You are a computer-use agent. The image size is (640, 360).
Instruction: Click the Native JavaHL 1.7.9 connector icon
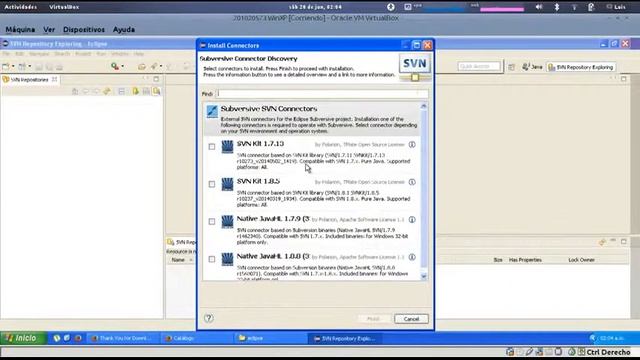tap(227, 222)
